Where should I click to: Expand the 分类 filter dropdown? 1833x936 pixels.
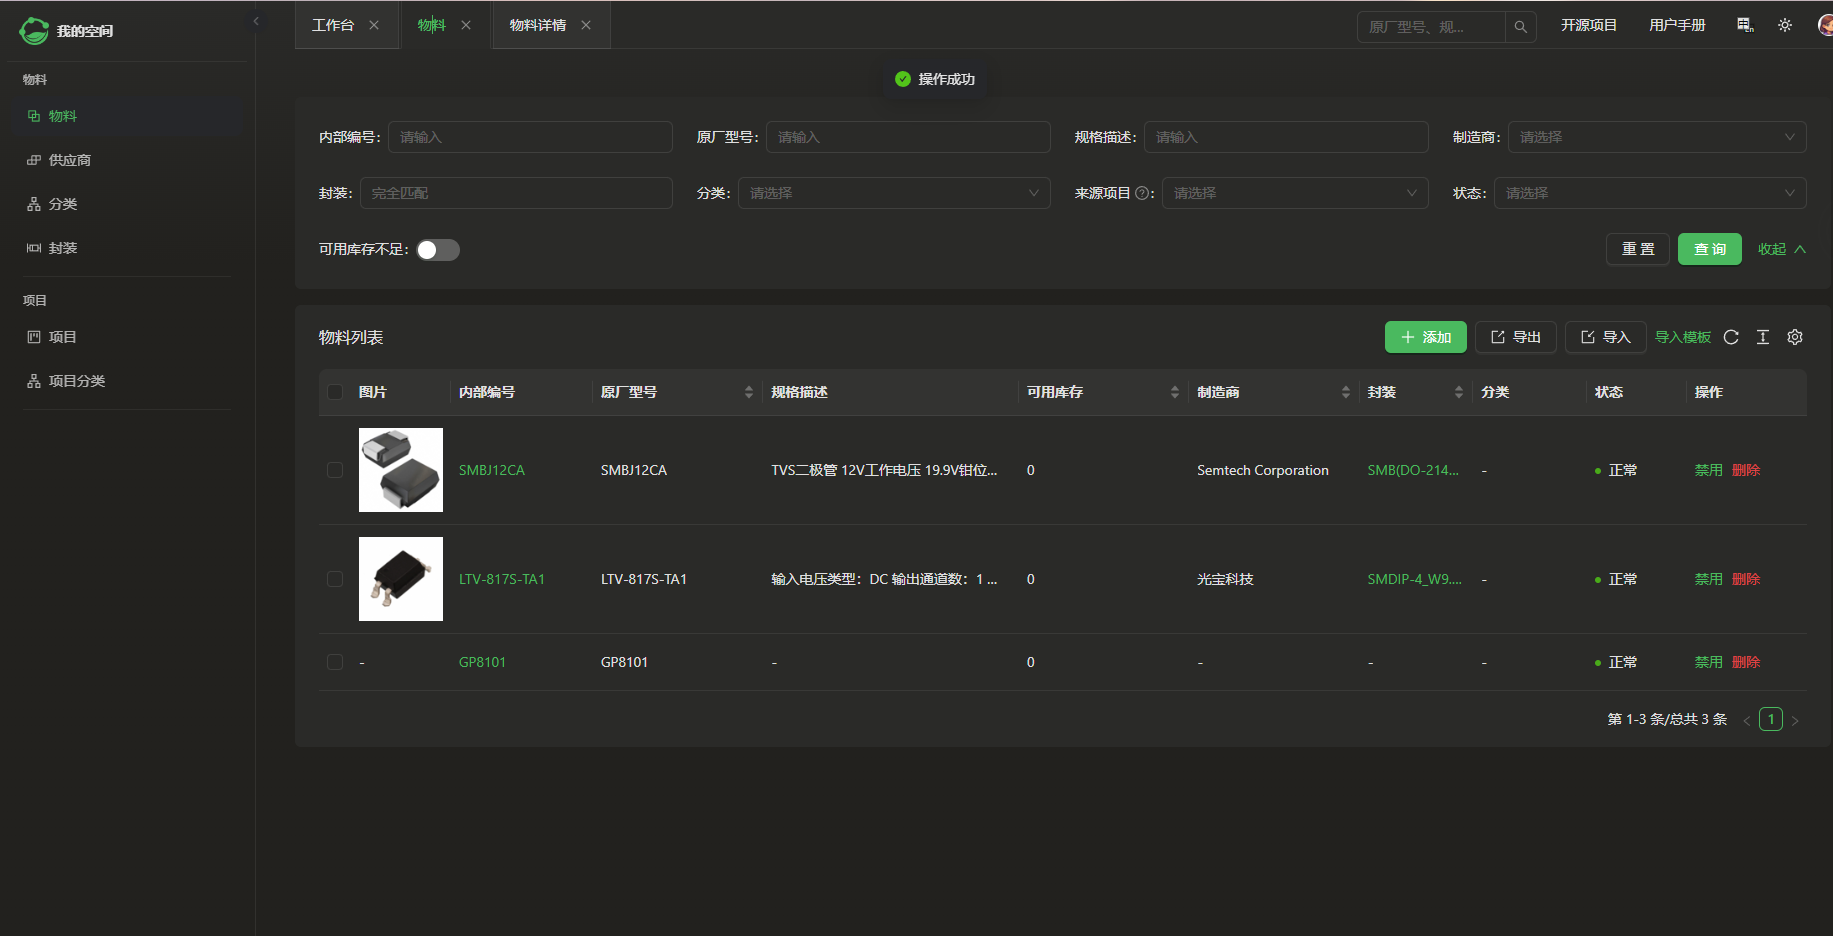(893, 193)
